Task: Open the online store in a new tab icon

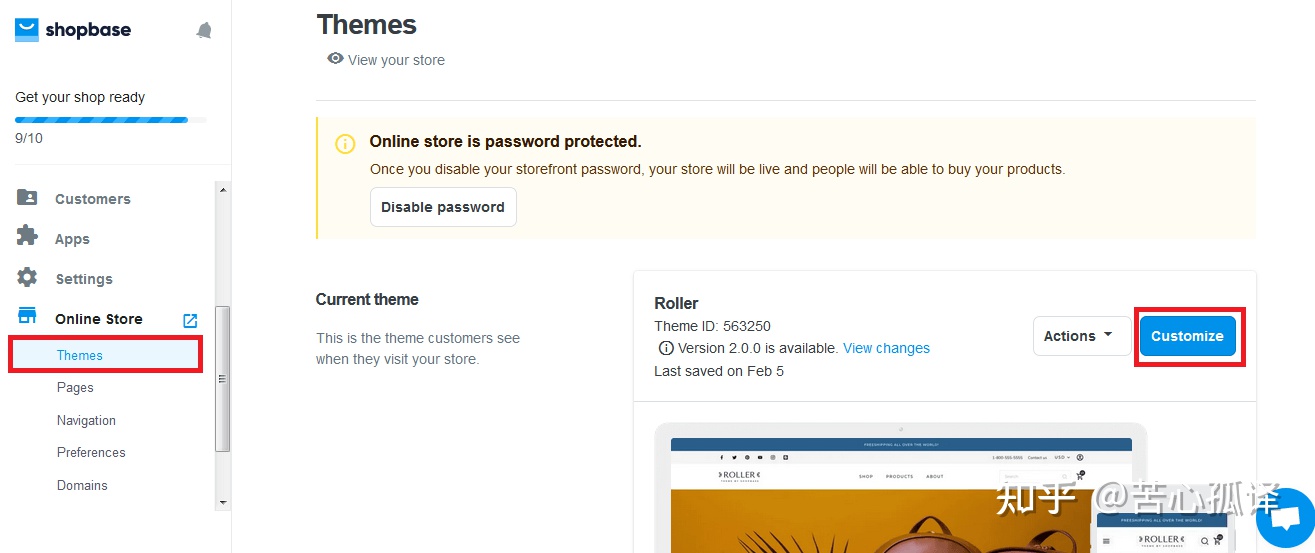Action: [190, 321]
